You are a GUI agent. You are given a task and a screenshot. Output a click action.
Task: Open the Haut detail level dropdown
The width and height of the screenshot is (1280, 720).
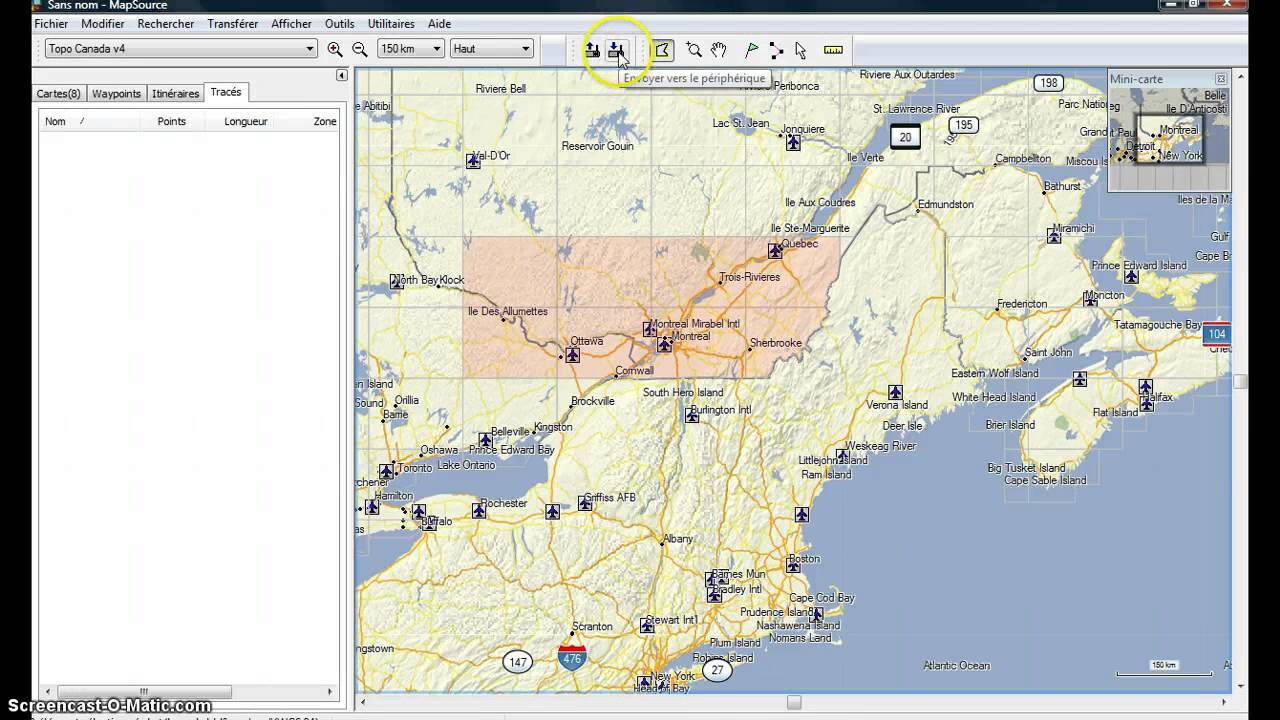(491, 48)
